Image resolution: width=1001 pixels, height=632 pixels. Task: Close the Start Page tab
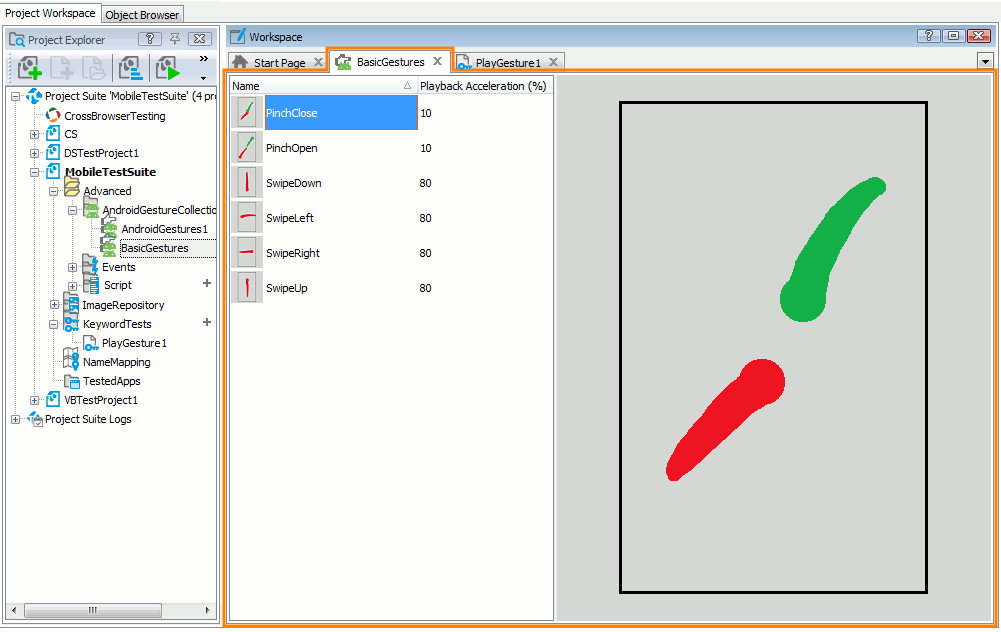318,62
